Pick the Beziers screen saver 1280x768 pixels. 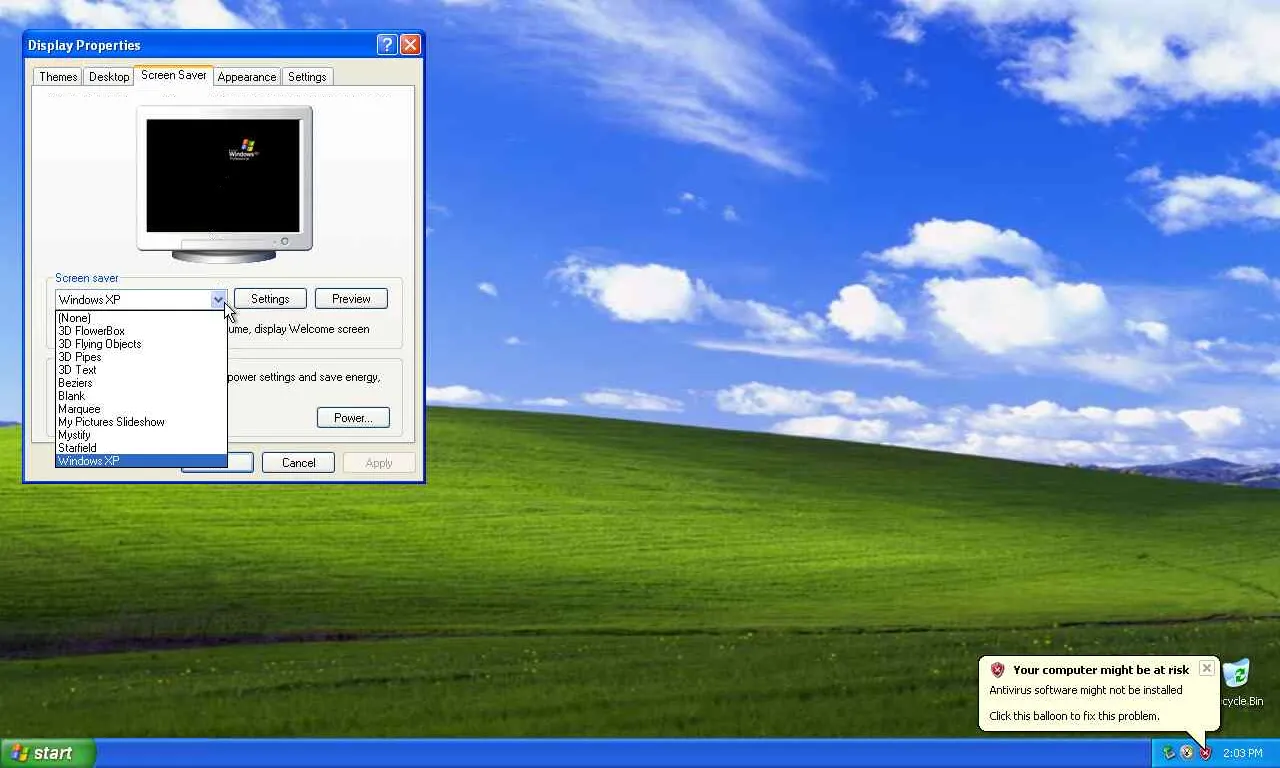pos(141,383)
